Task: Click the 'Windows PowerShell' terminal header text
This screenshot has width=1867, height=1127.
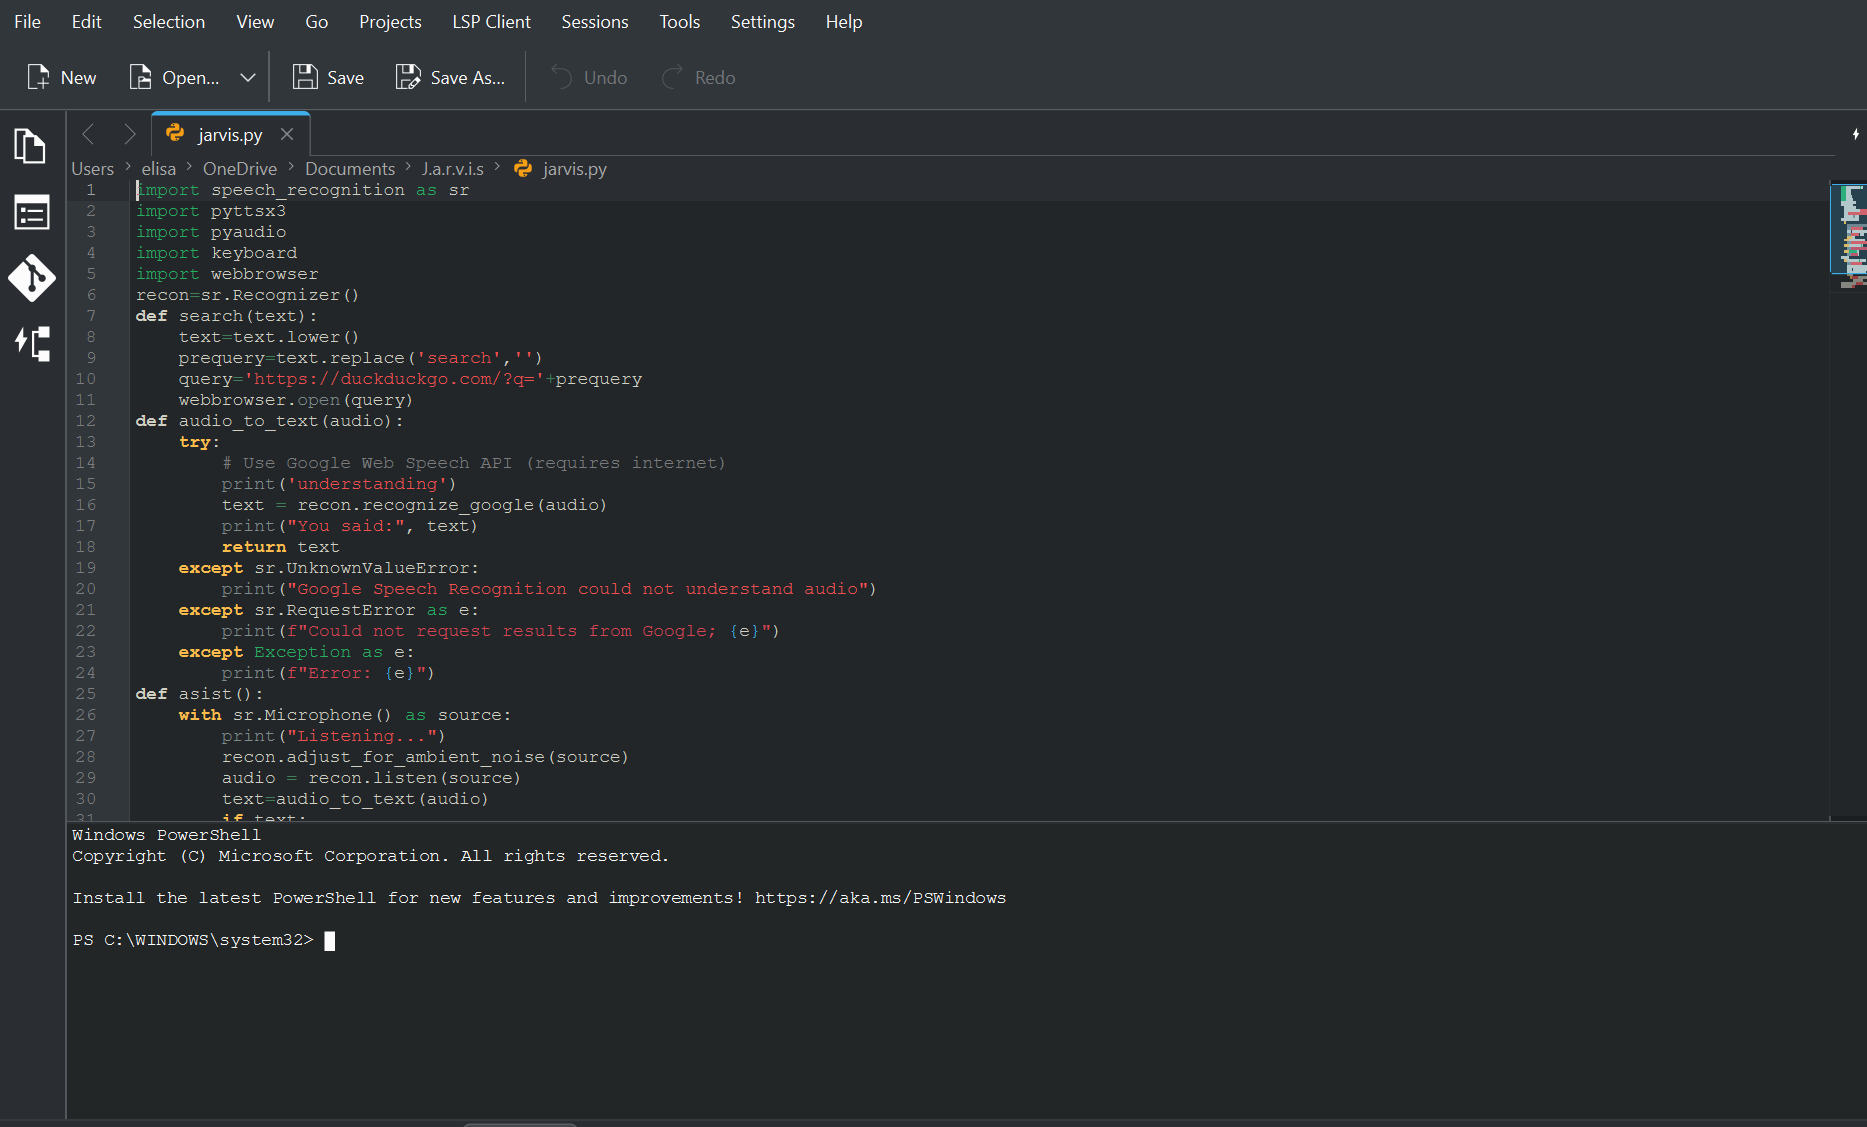Action: (166, 835)
